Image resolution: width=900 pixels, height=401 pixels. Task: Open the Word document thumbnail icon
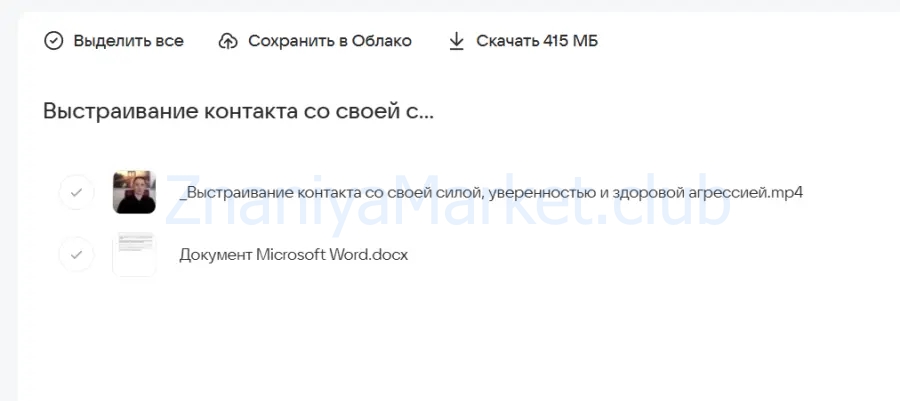(x=134, y=254)
